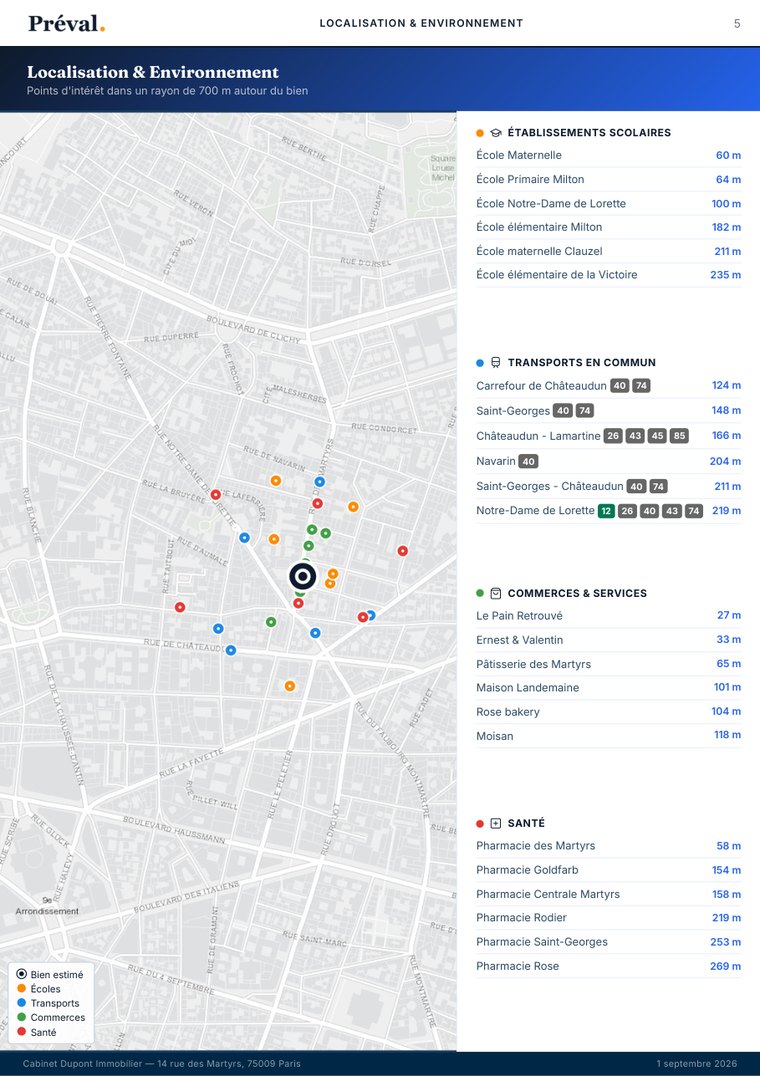
Task: Select the École Notre-Dame de Lorette row
Action: [608, 203]
